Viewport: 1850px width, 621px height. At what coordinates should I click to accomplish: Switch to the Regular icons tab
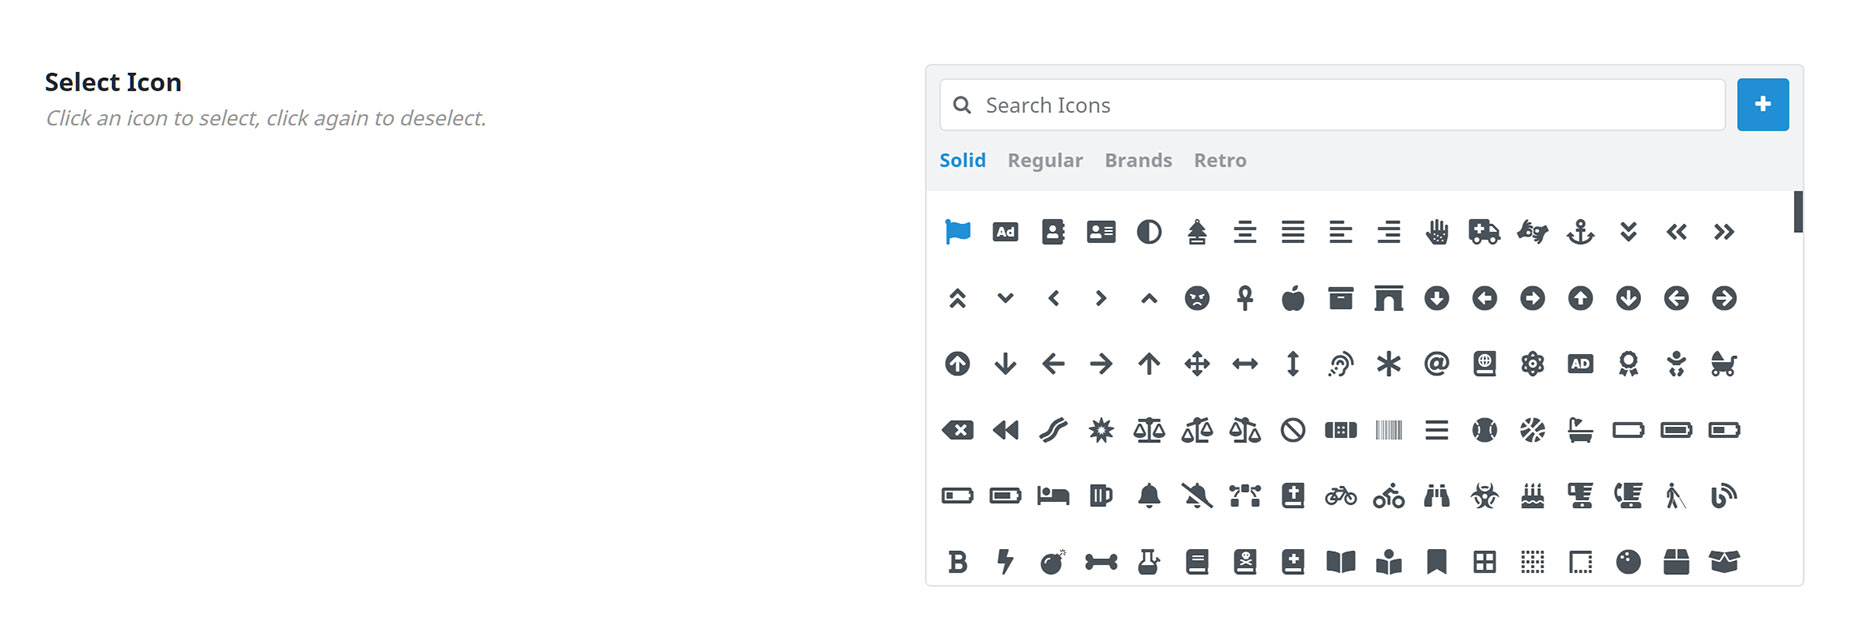point(1045,160)
